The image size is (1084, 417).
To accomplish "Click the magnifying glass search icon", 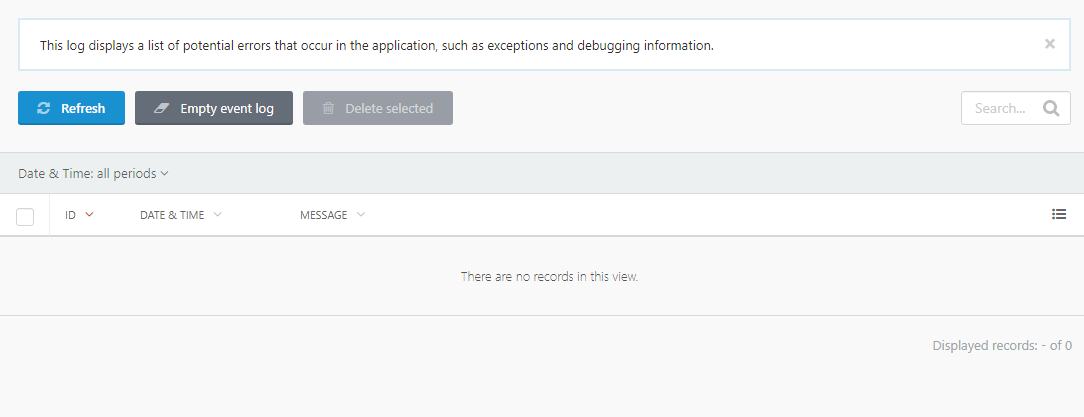I will pyautogui.click(x=1051, y=109).
